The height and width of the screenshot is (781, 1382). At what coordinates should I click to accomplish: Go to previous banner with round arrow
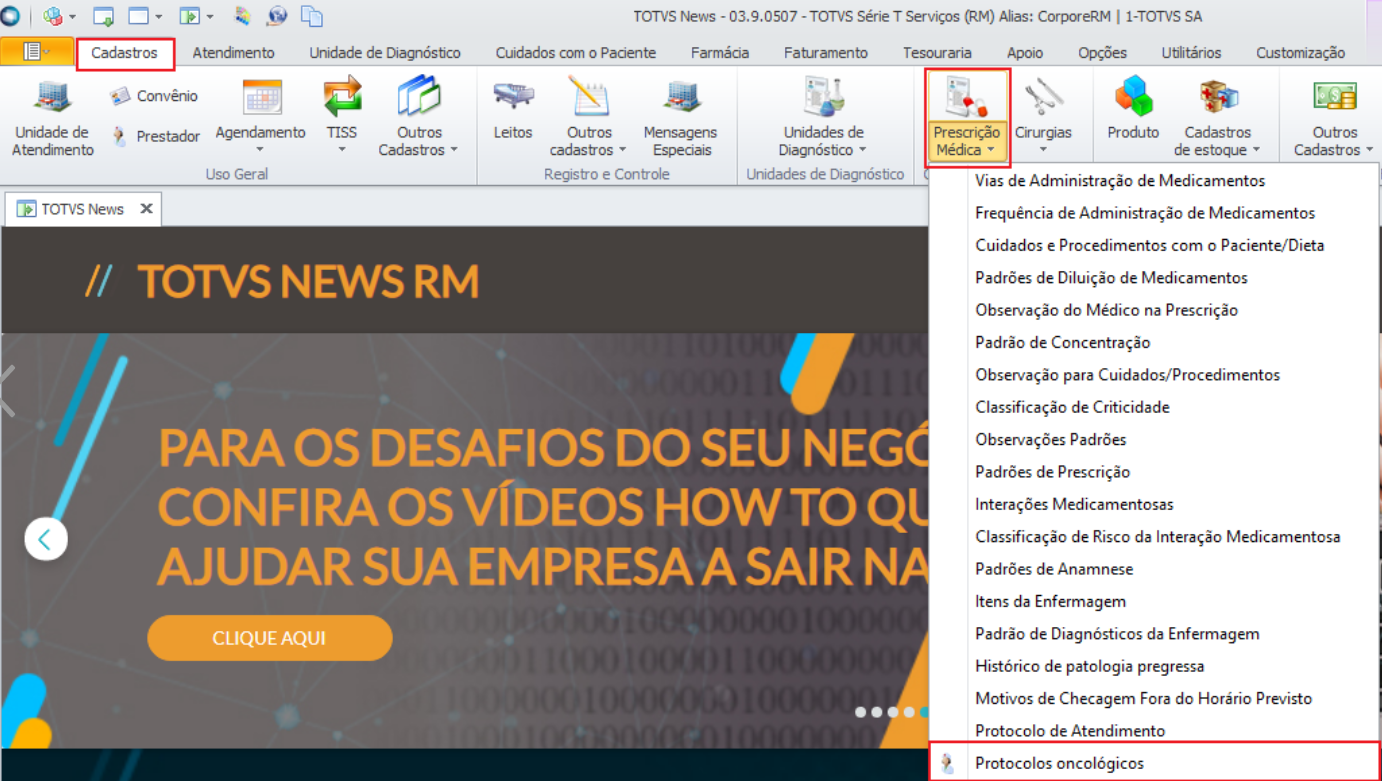tap(46, 540)
